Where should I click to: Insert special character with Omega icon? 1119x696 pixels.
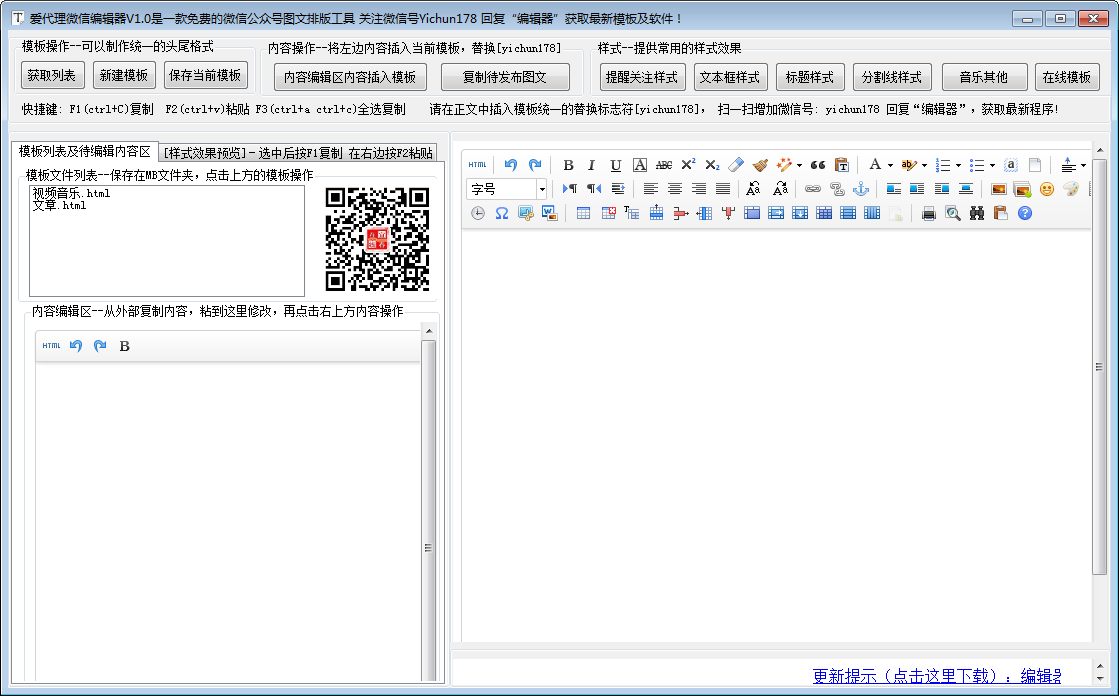click(x=502, y=213)
